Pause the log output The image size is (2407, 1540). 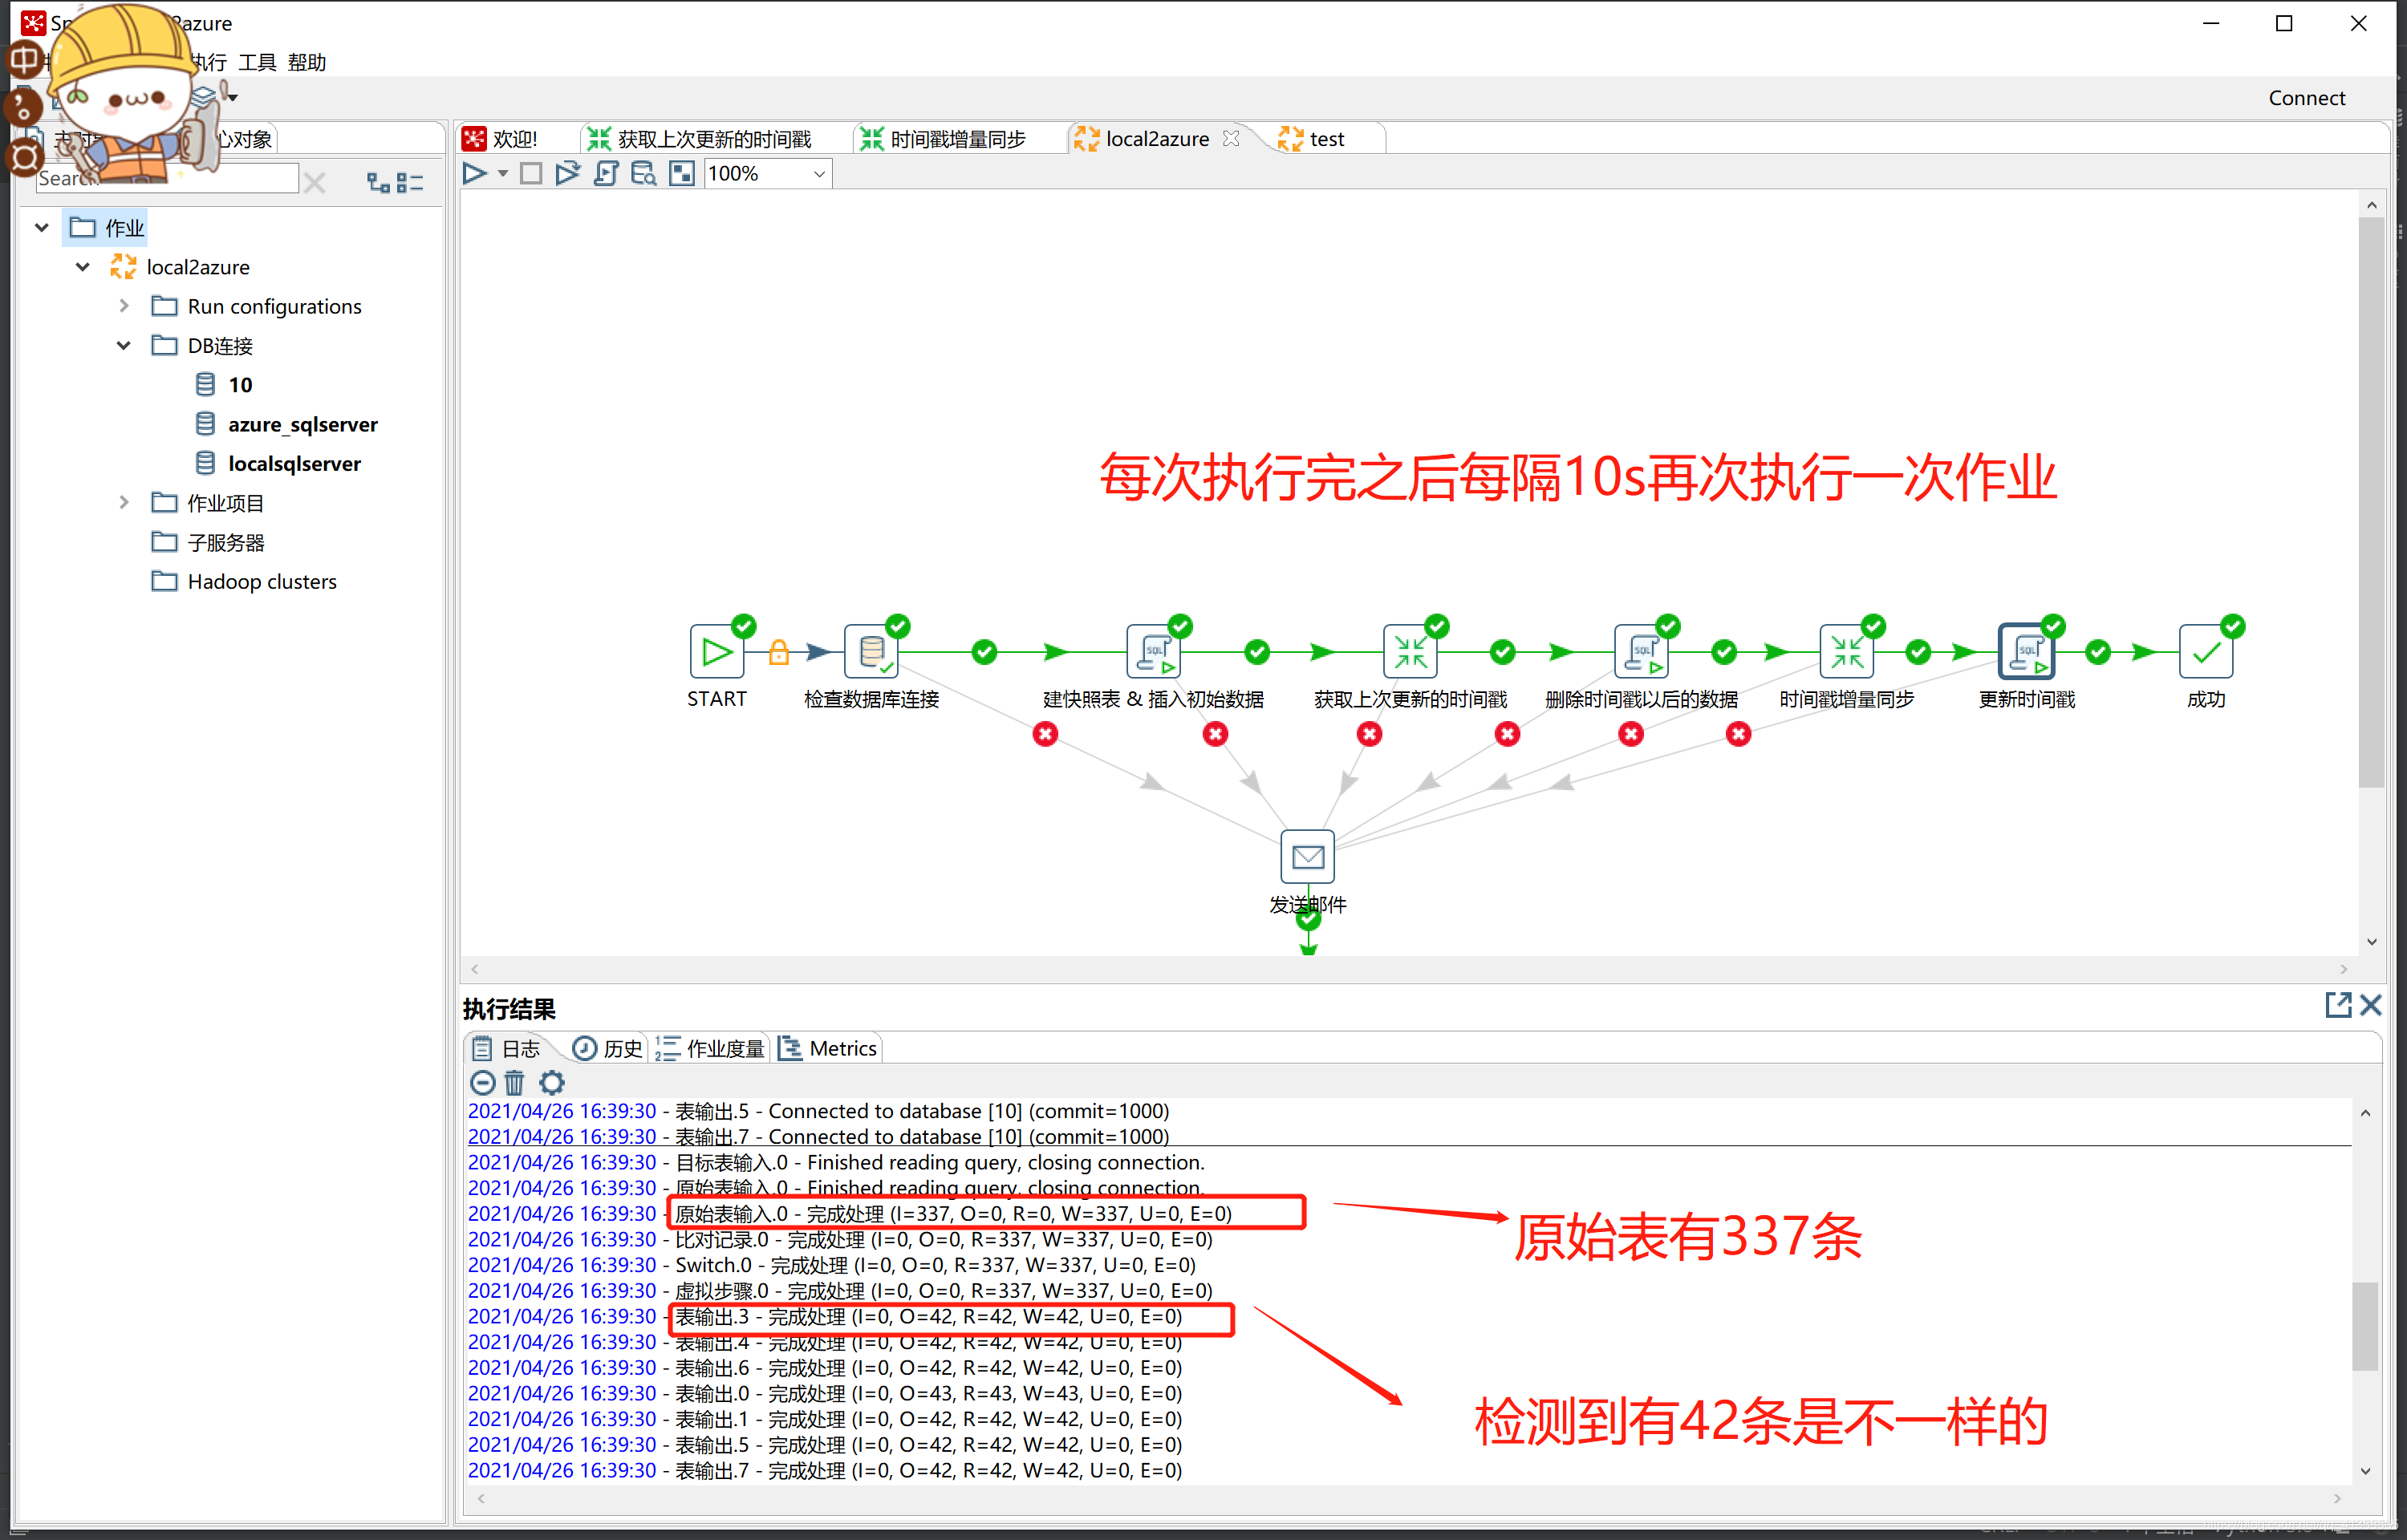(482, 1082)
